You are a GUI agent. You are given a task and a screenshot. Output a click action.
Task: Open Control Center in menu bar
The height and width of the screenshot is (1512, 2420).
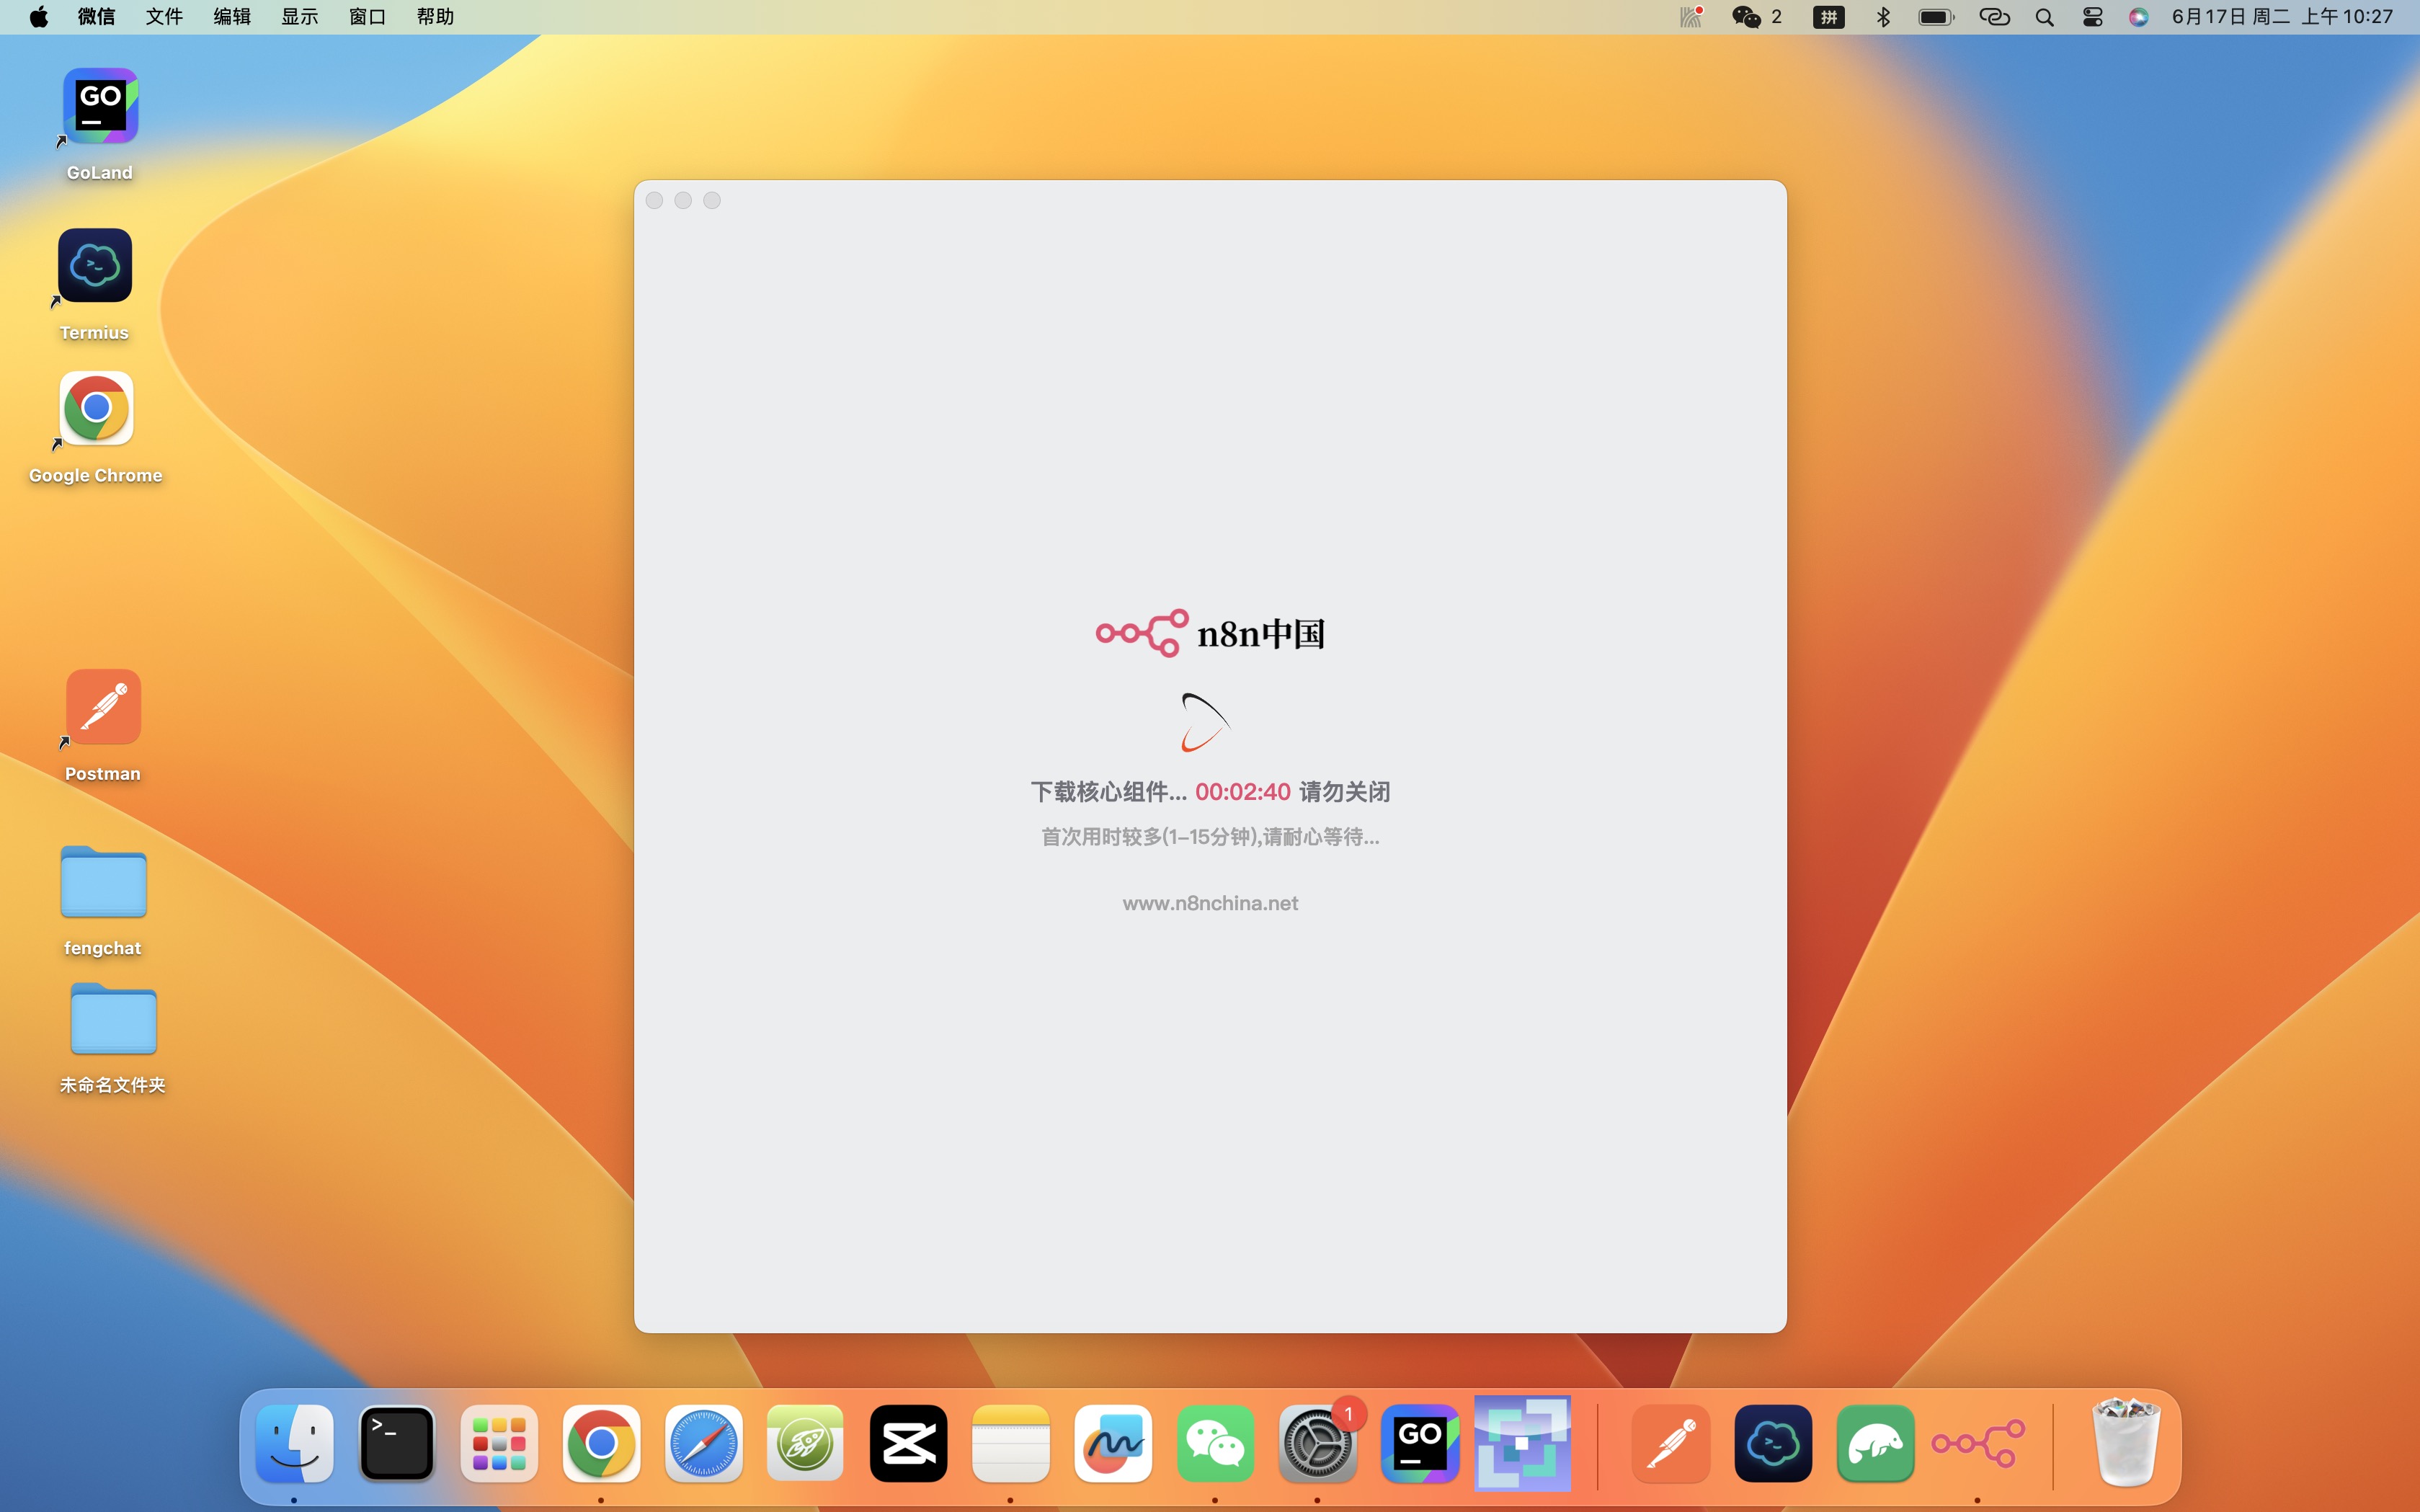click(2093, 17)
